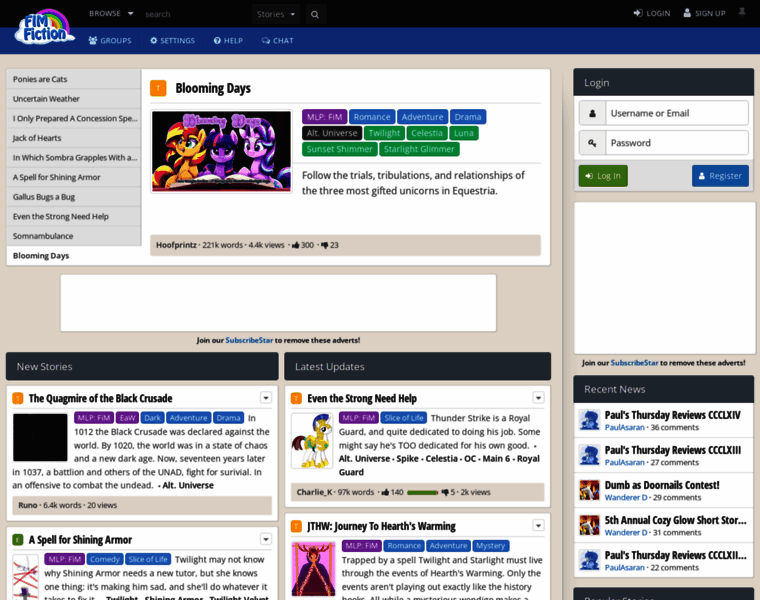The image size is (760, 600).
Task: Click the Blooming Days cover image
Action: pos(222,151)
